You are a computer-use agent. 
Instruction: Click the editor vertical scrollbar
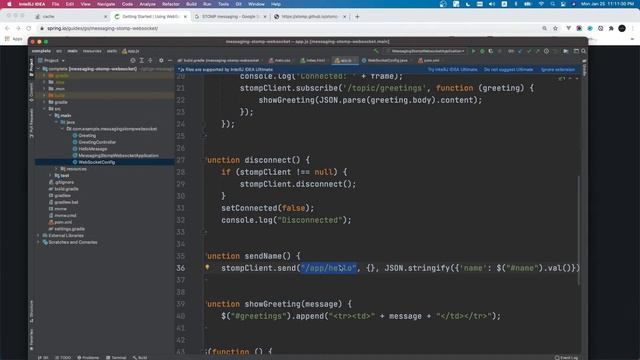578,229
